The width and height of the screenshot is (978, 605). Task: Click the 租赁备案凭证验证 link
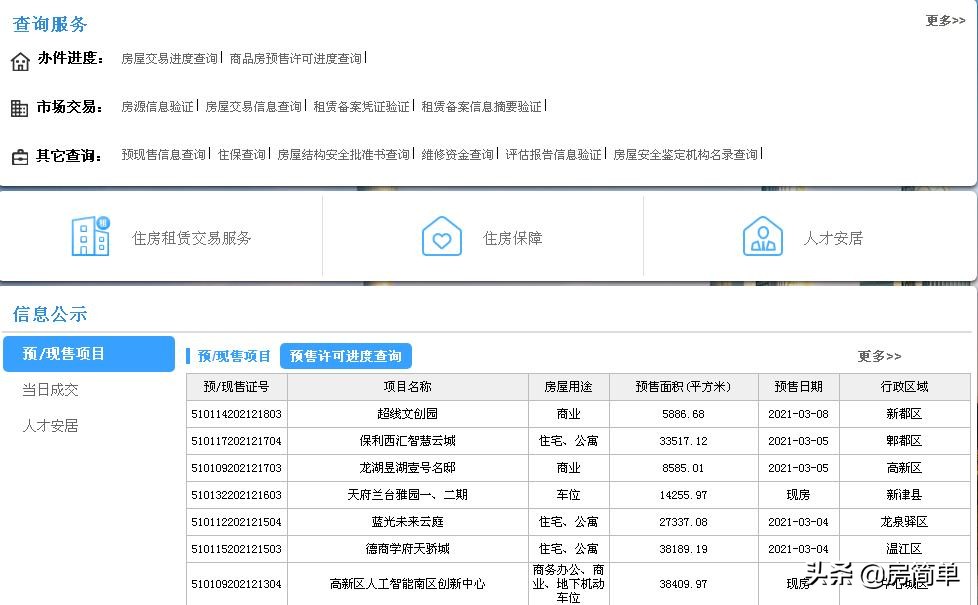click(x=361, y=106)
